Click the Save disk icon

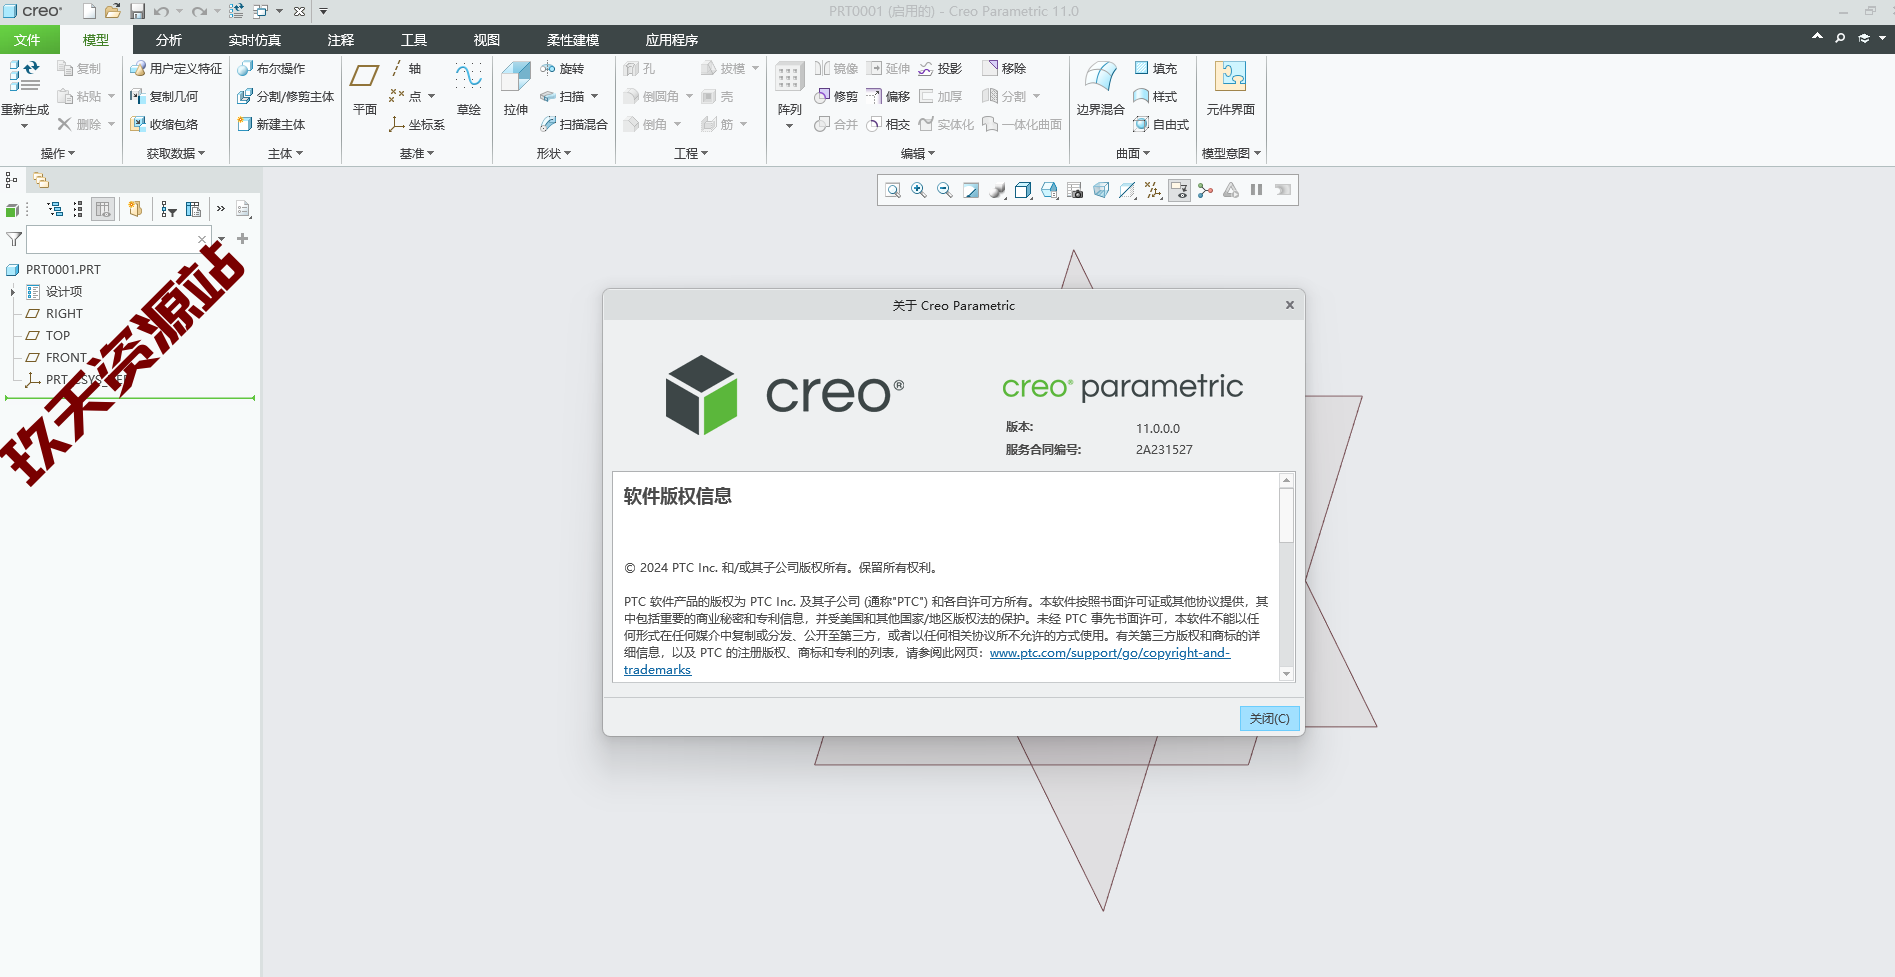point(138,11)
